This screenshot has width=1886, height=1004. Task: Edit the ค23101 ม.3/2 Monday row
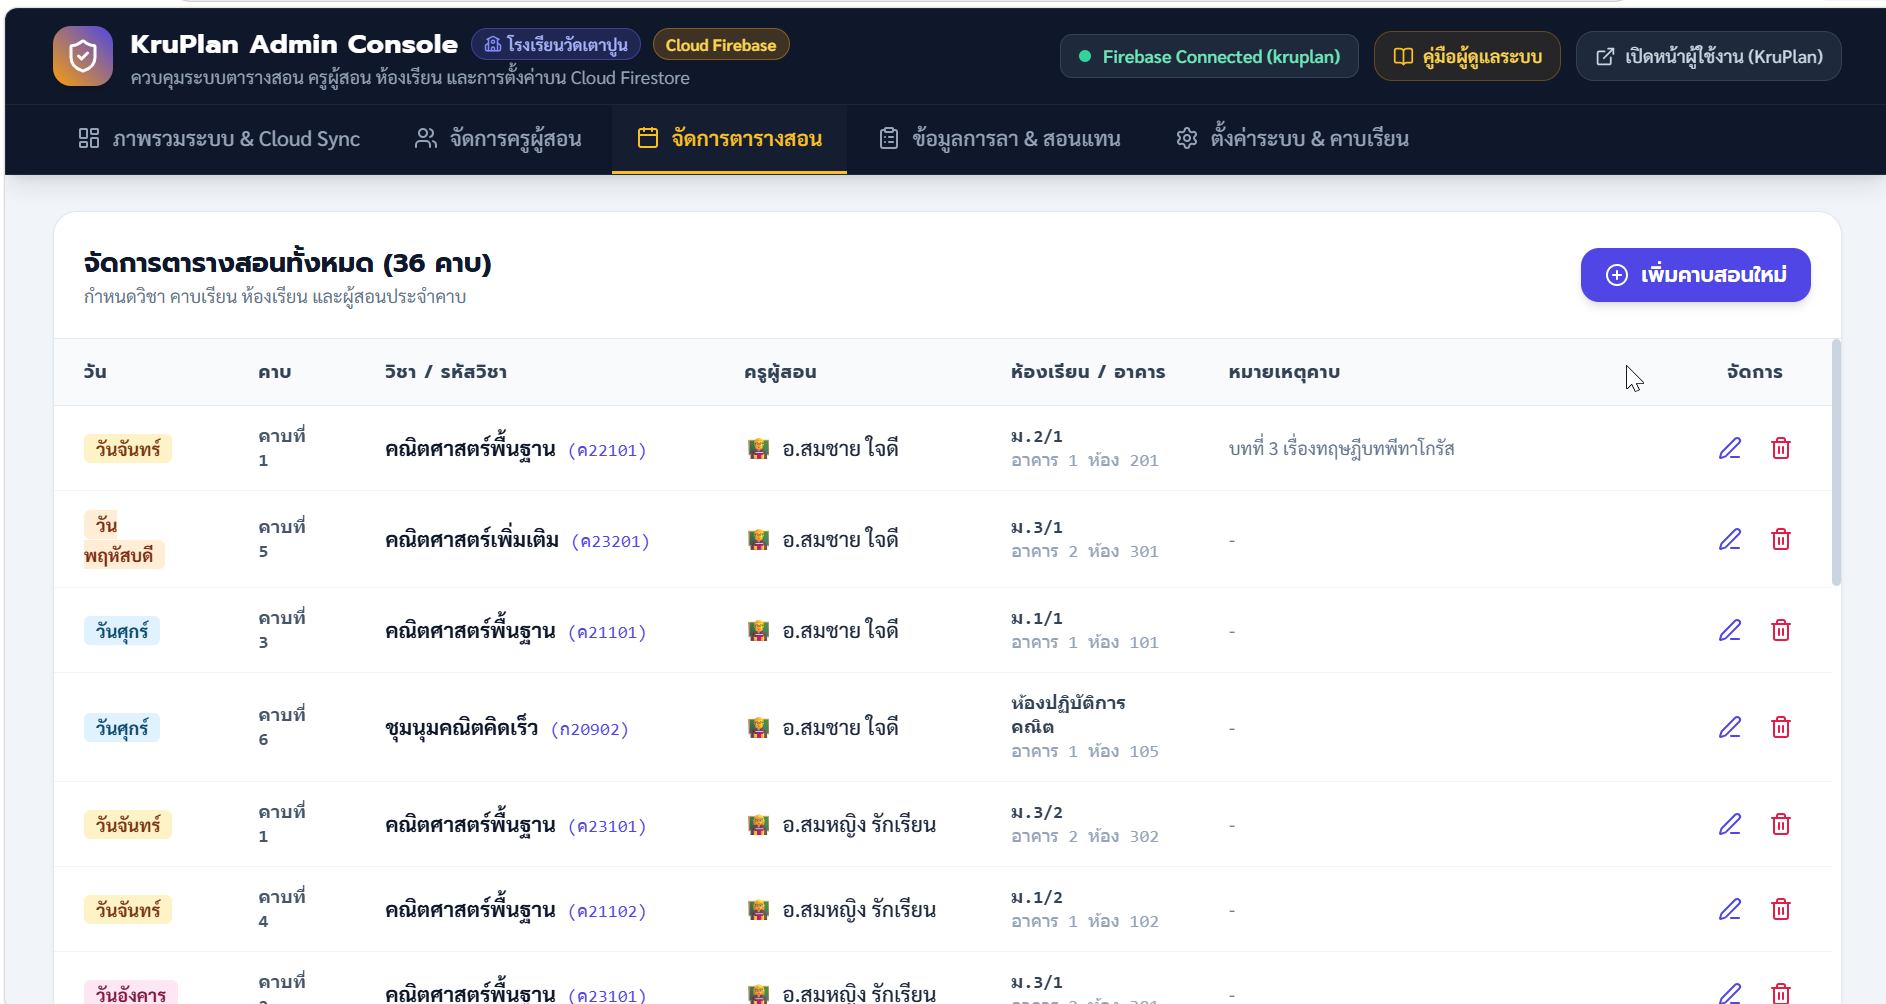pyautogui.click(x=1730, y=824)
